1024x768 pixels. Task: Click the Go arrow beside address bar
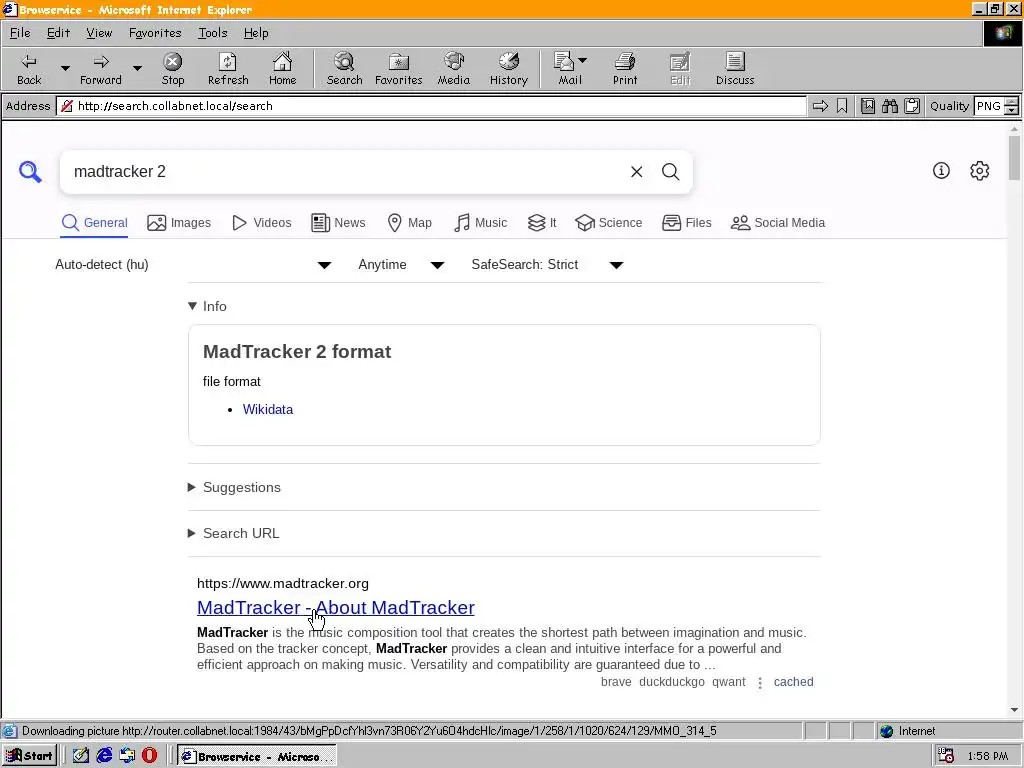[820, 106]
